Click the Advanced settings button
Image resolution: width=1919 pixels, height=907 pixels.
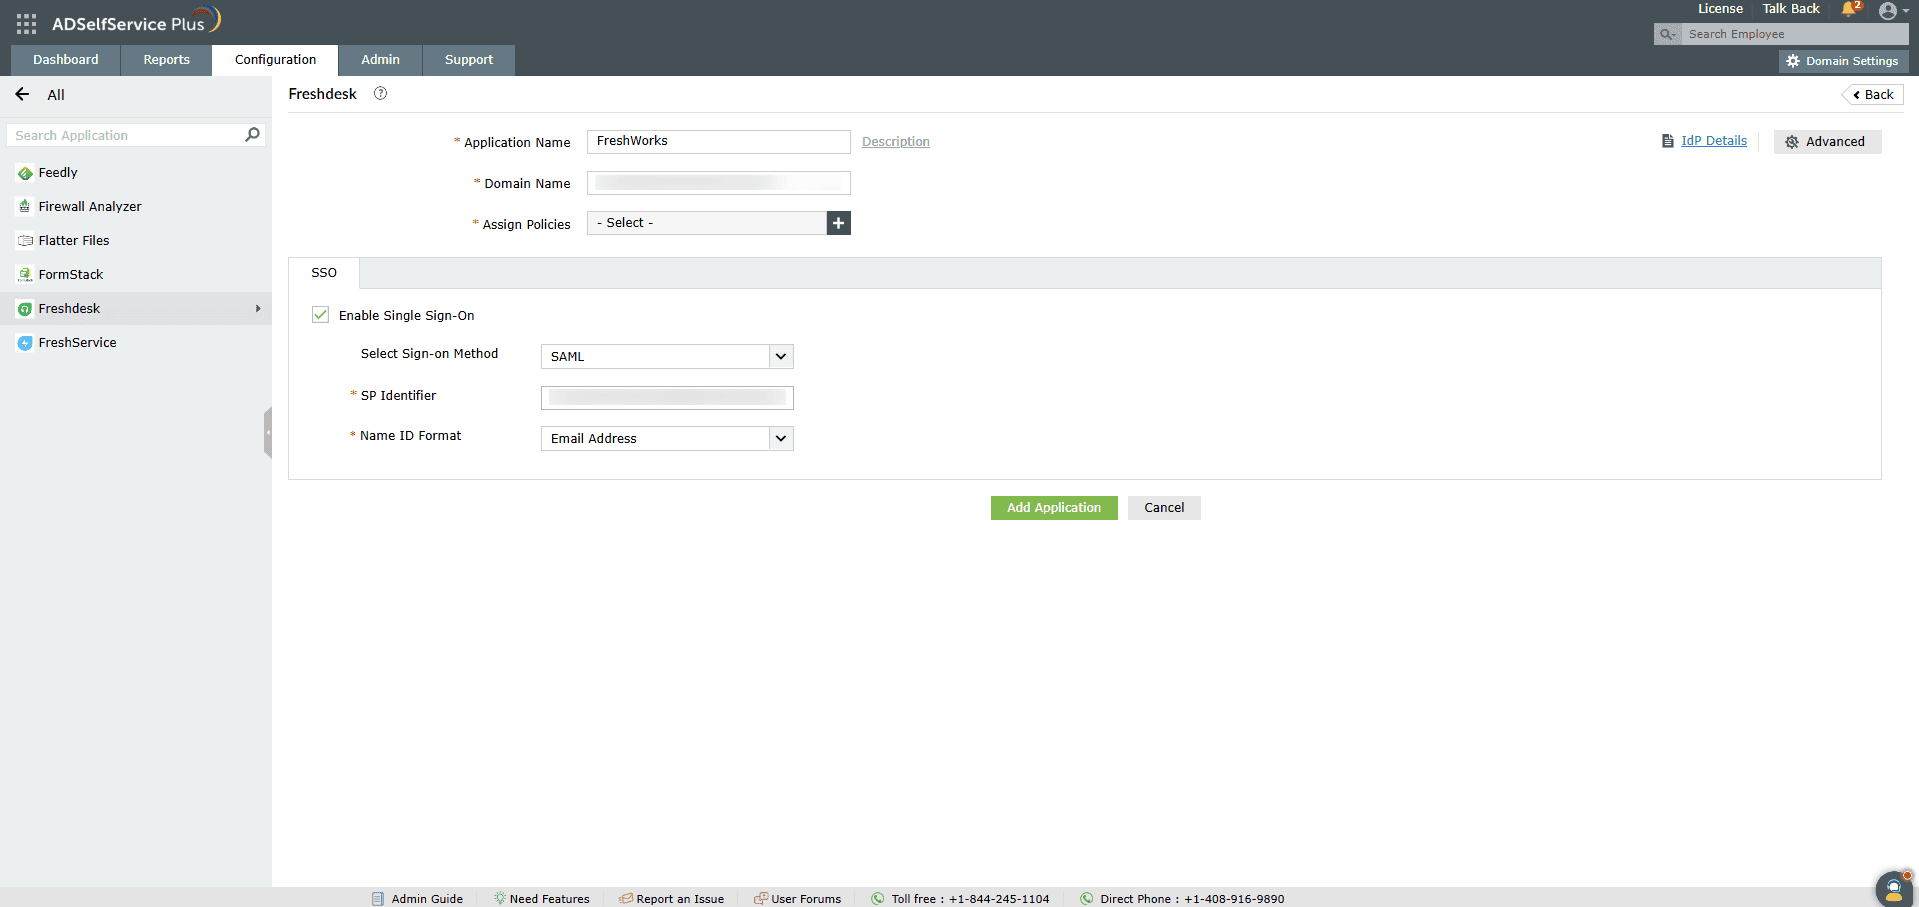click(x=1827, y=141)
